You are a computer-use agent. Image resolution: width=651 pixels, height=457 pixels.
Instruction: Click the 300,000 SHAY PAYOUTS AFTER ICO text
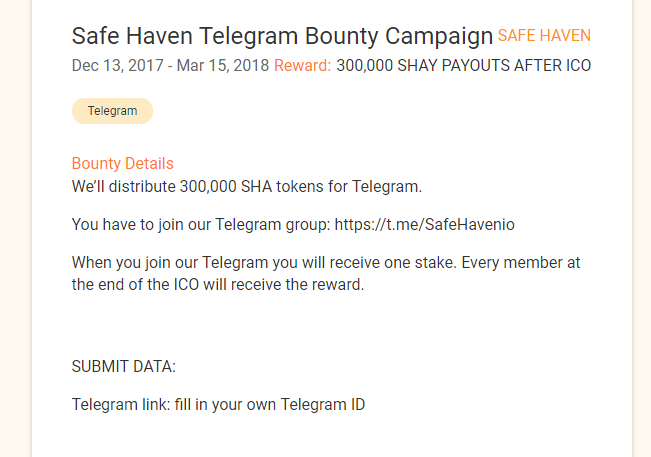(x=464, y=66)
